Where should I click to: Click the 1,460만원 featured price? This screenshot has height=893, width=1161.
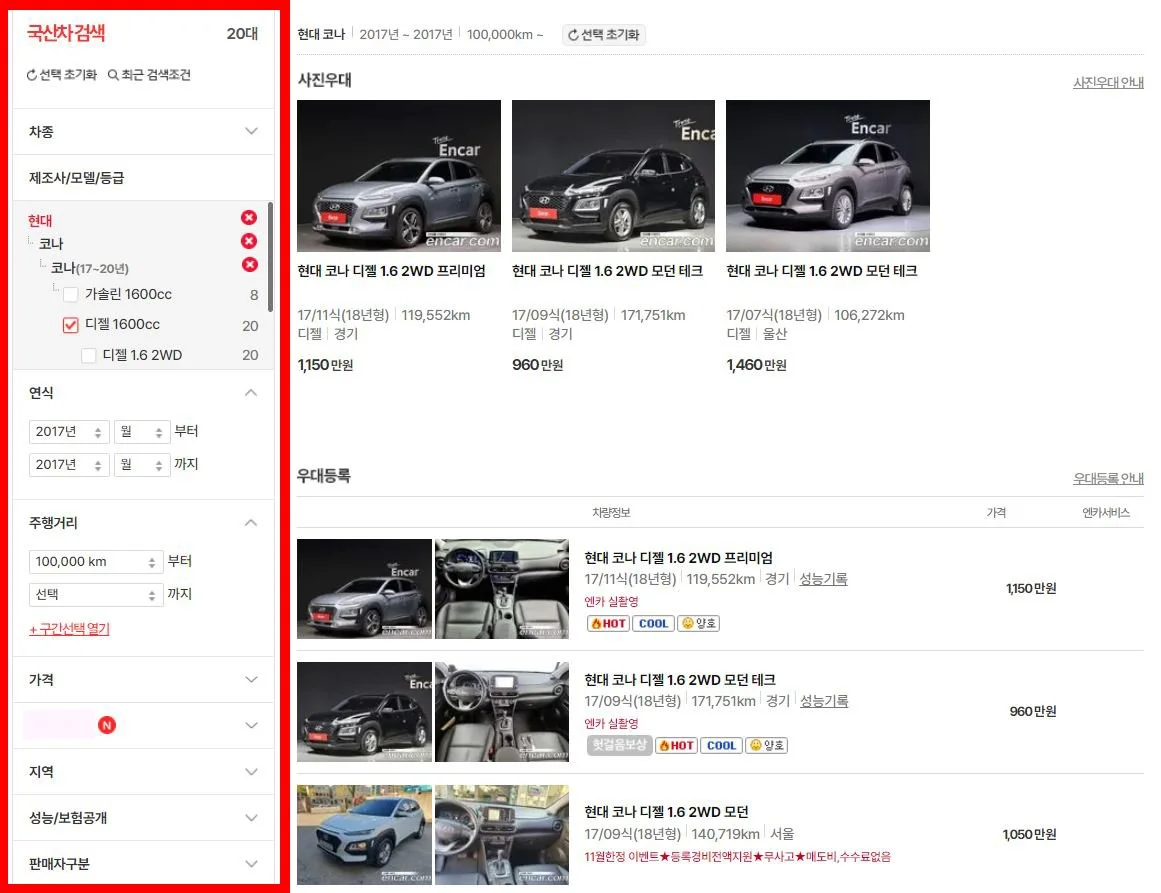756,365
